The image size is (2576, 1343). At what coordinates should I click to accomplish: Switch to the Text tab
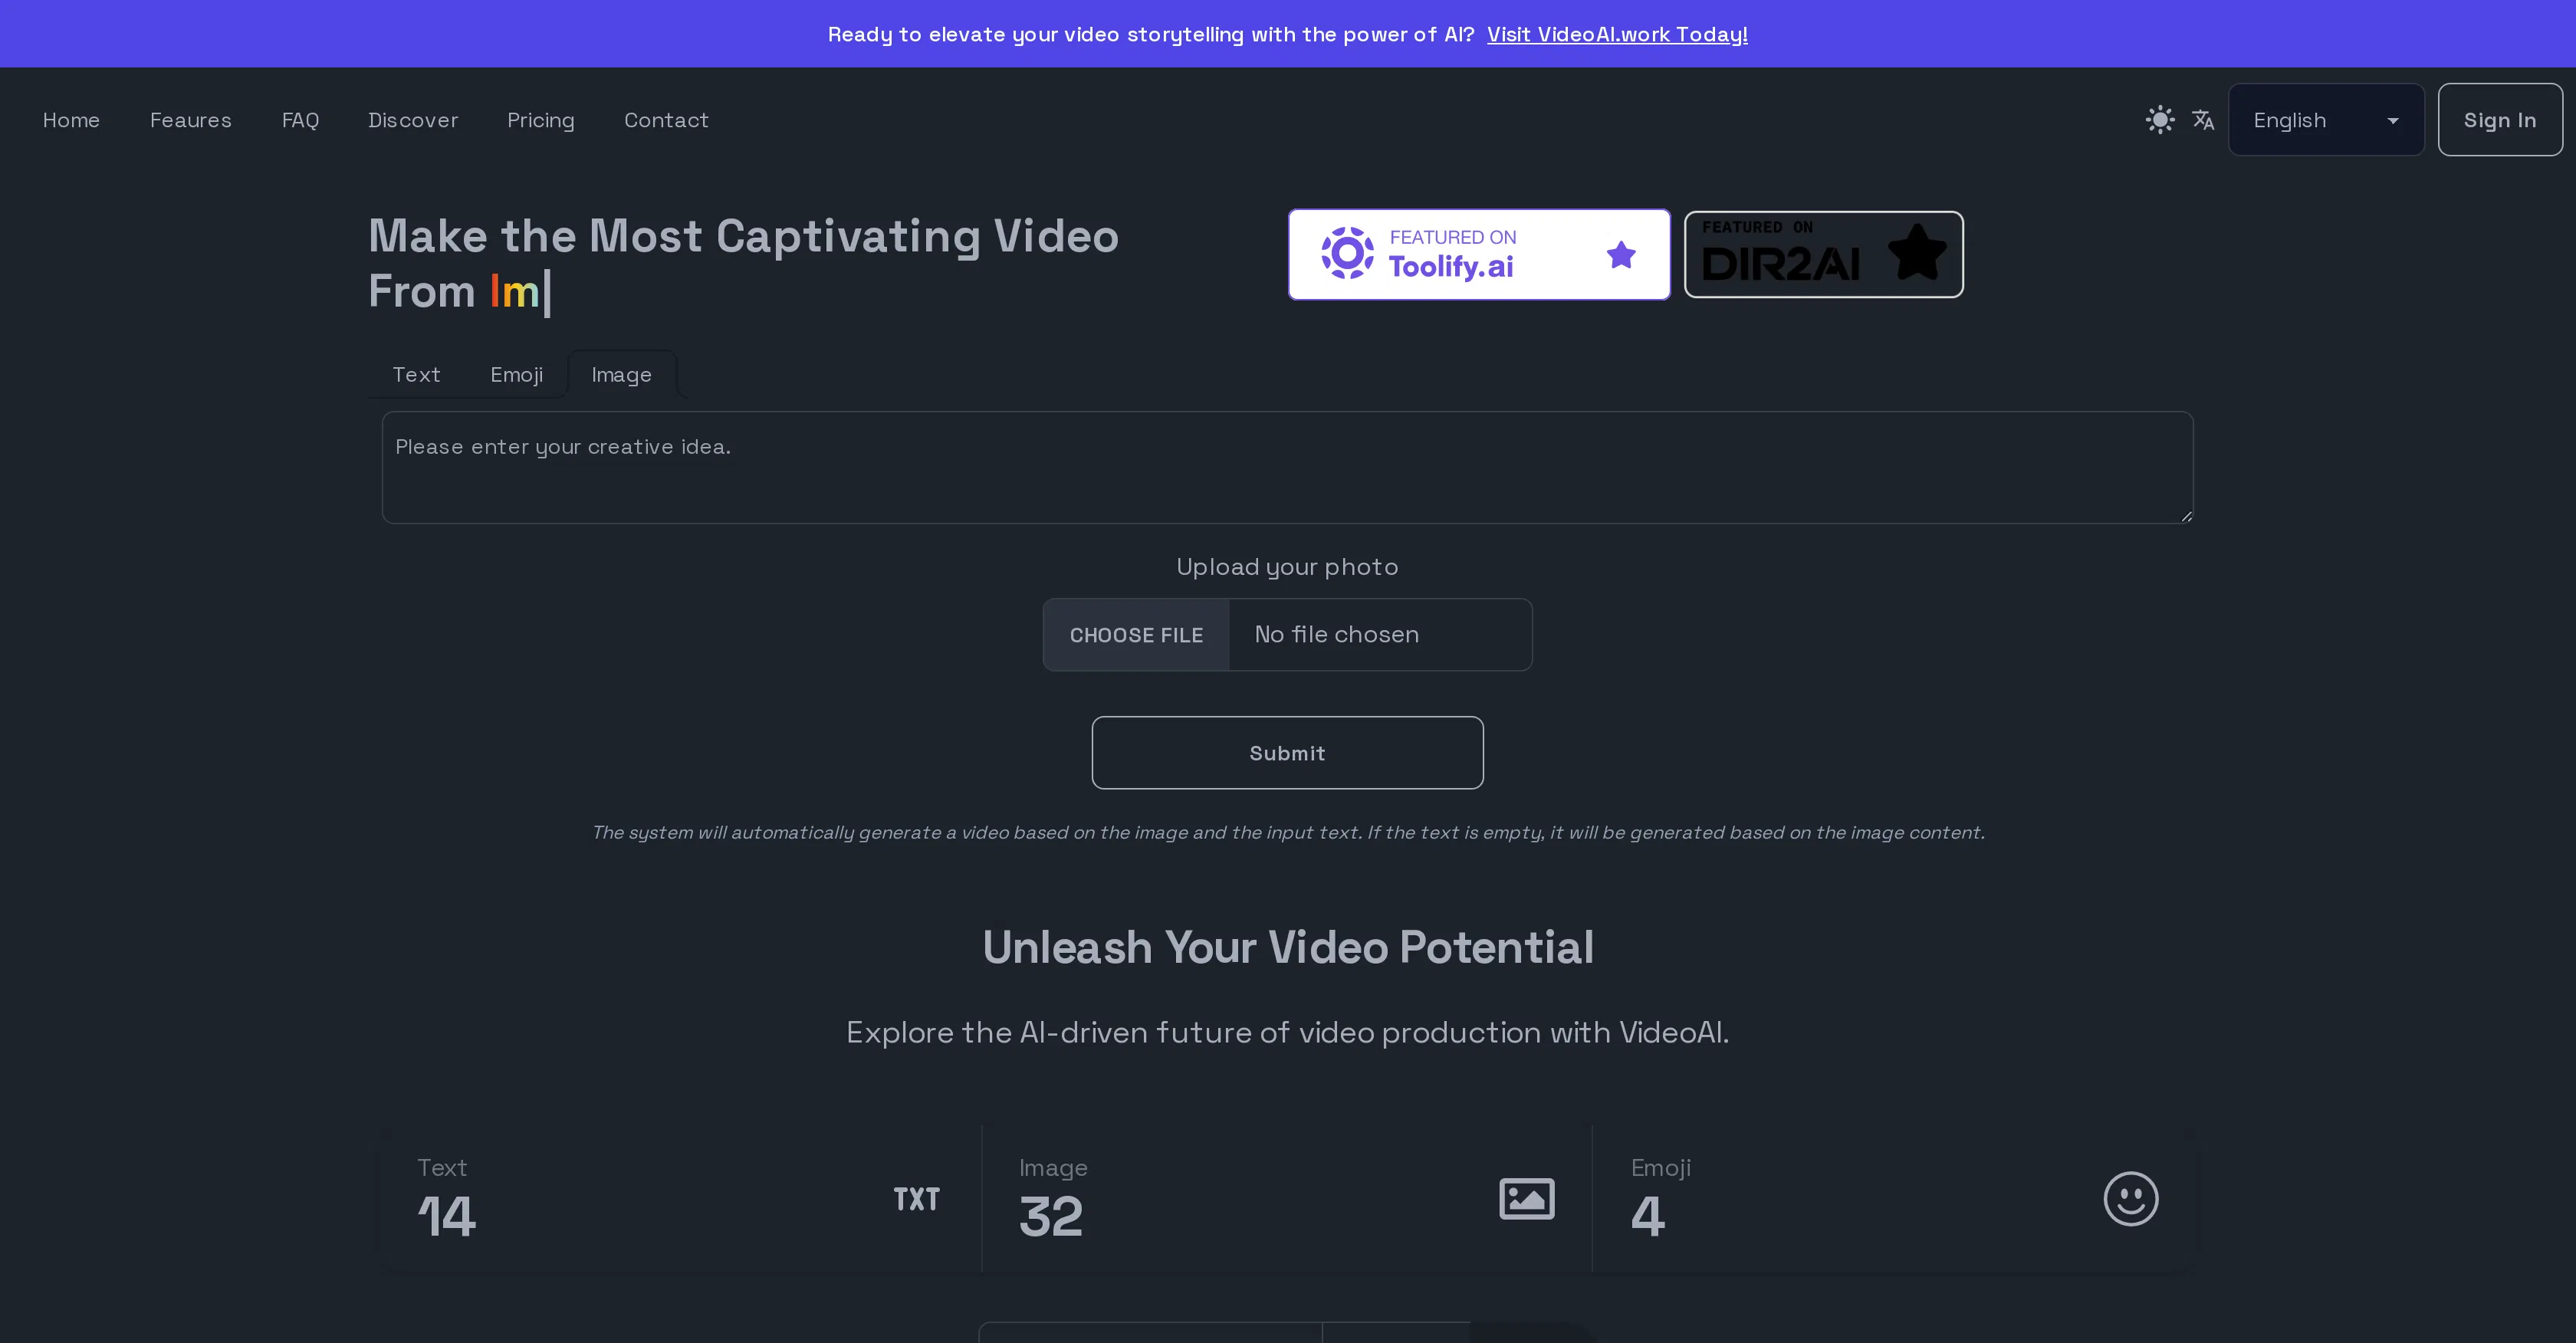pyautogui.click(x=416, y=374)
